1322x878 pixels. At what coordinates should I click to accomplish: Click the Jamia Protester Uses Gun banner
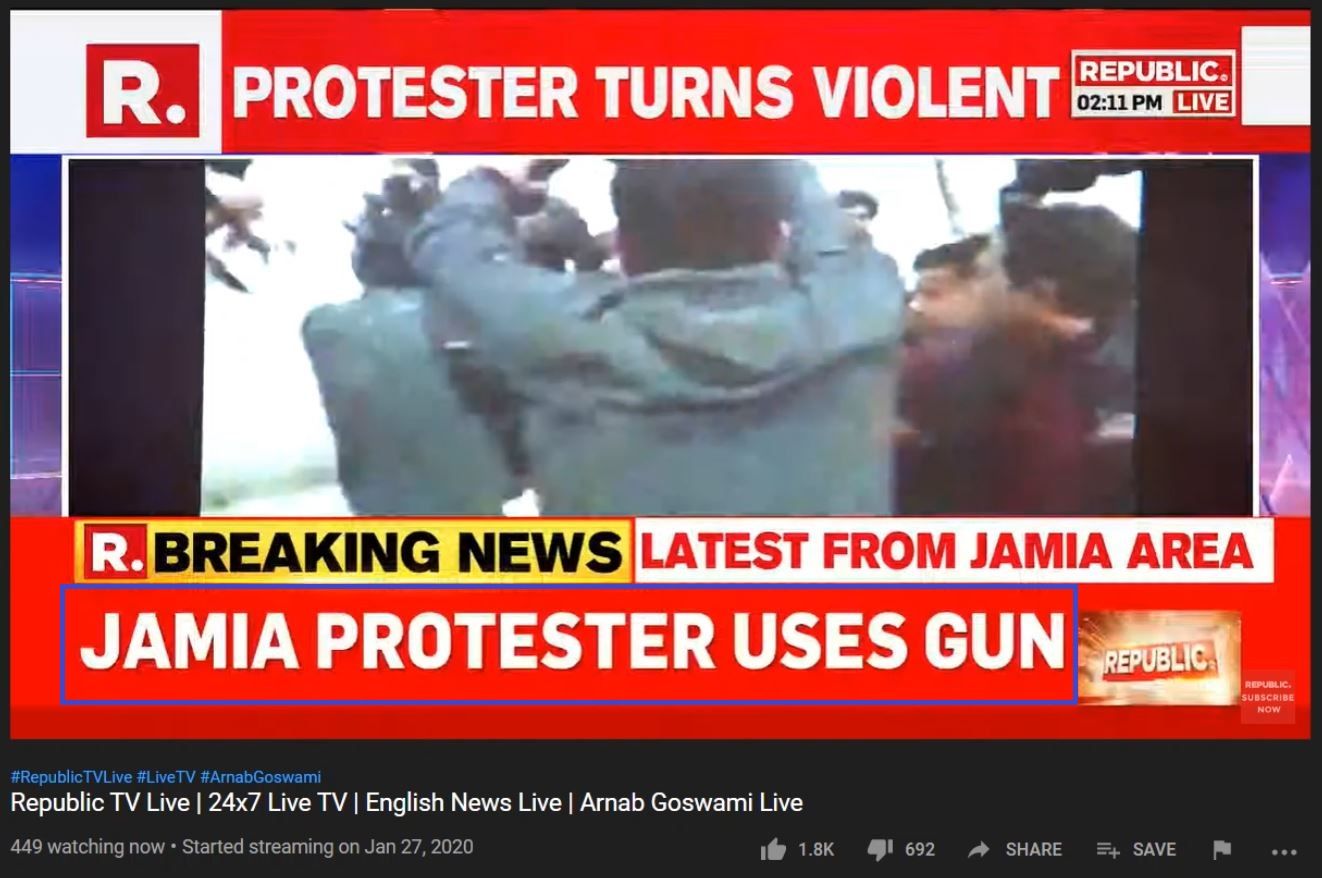568,644
